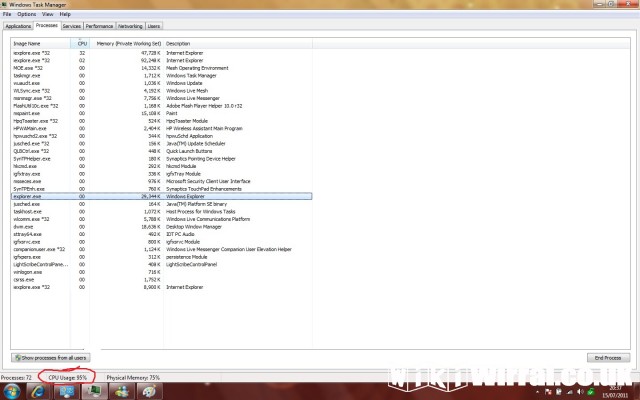Open network signal icon in tray
640x400 pixels.
[570, 392]
